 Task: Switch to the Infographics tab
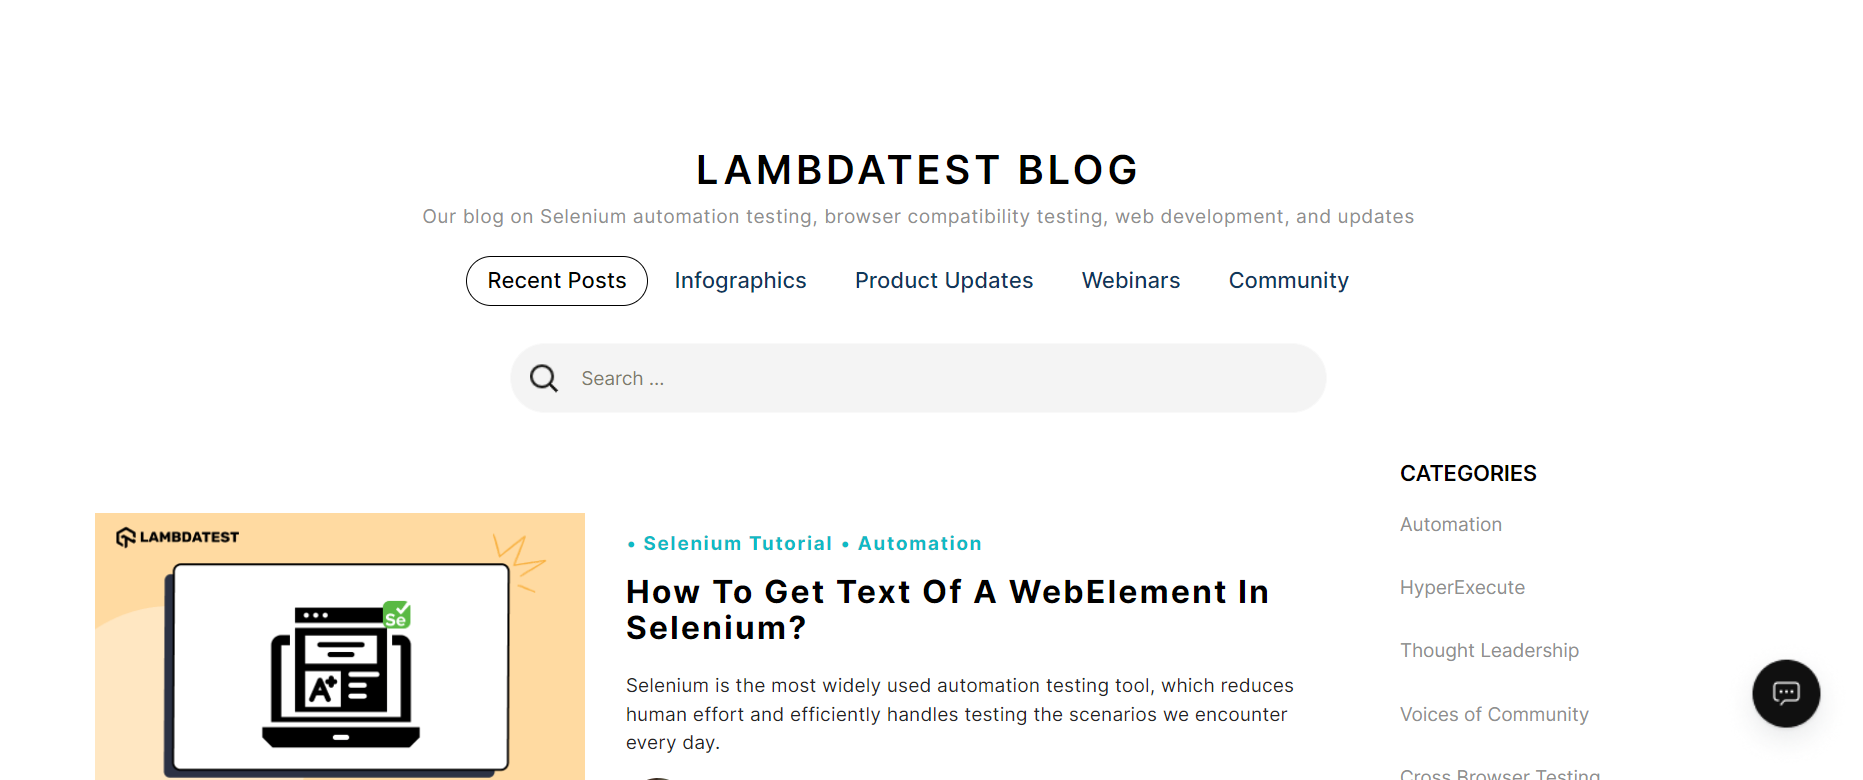pyautogui.click(x=740, y=281)
